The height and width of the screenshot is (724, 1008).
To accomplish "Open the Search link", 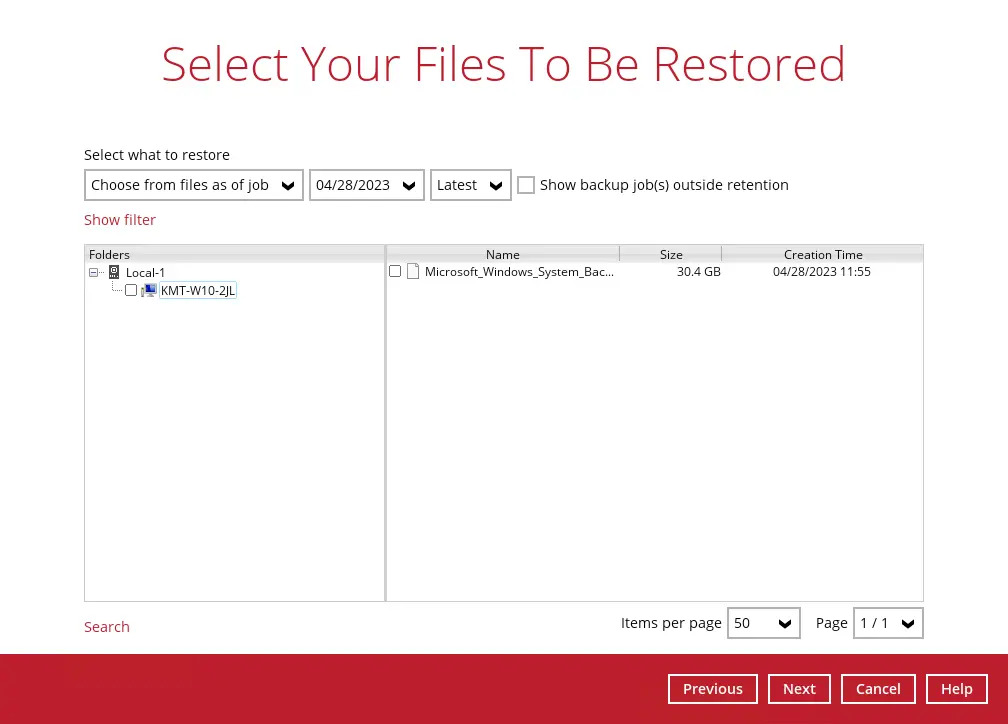I will click(x=107, y=627).
